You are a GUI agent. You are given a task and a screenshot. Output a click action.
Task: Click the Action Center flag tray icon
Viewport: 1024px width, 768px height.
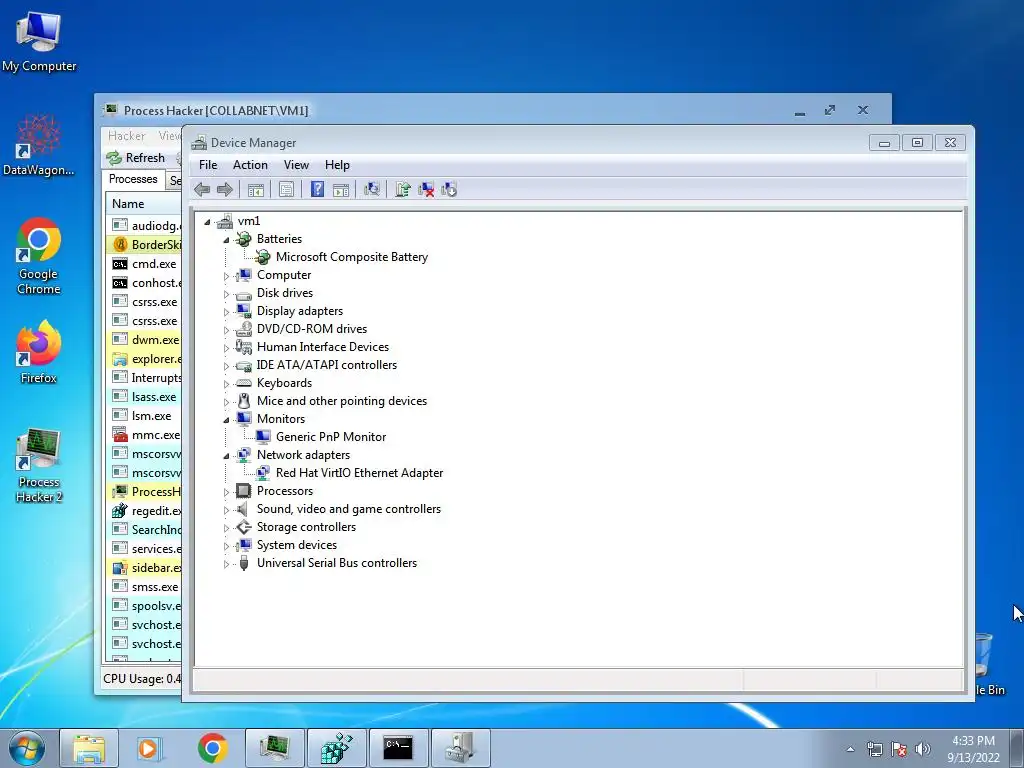[x=899, y=749]
